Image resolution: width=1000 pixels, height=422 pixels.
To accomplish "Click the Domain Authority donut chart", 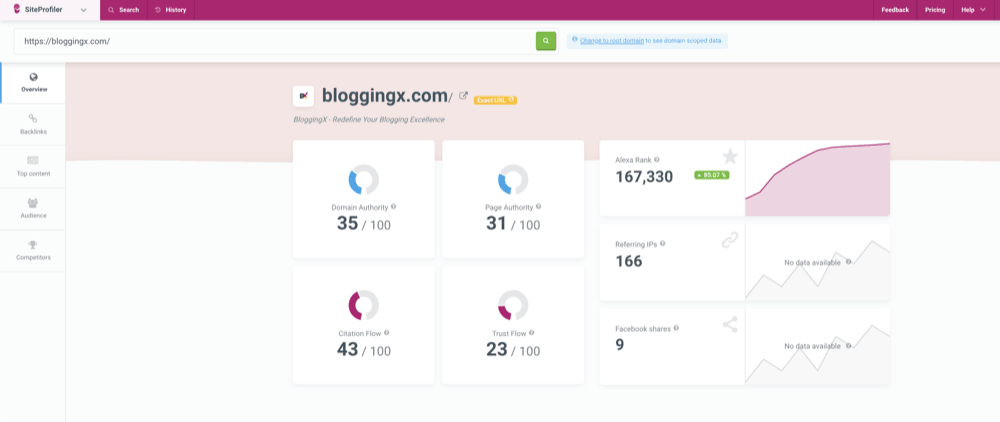I will pos(364,180).
